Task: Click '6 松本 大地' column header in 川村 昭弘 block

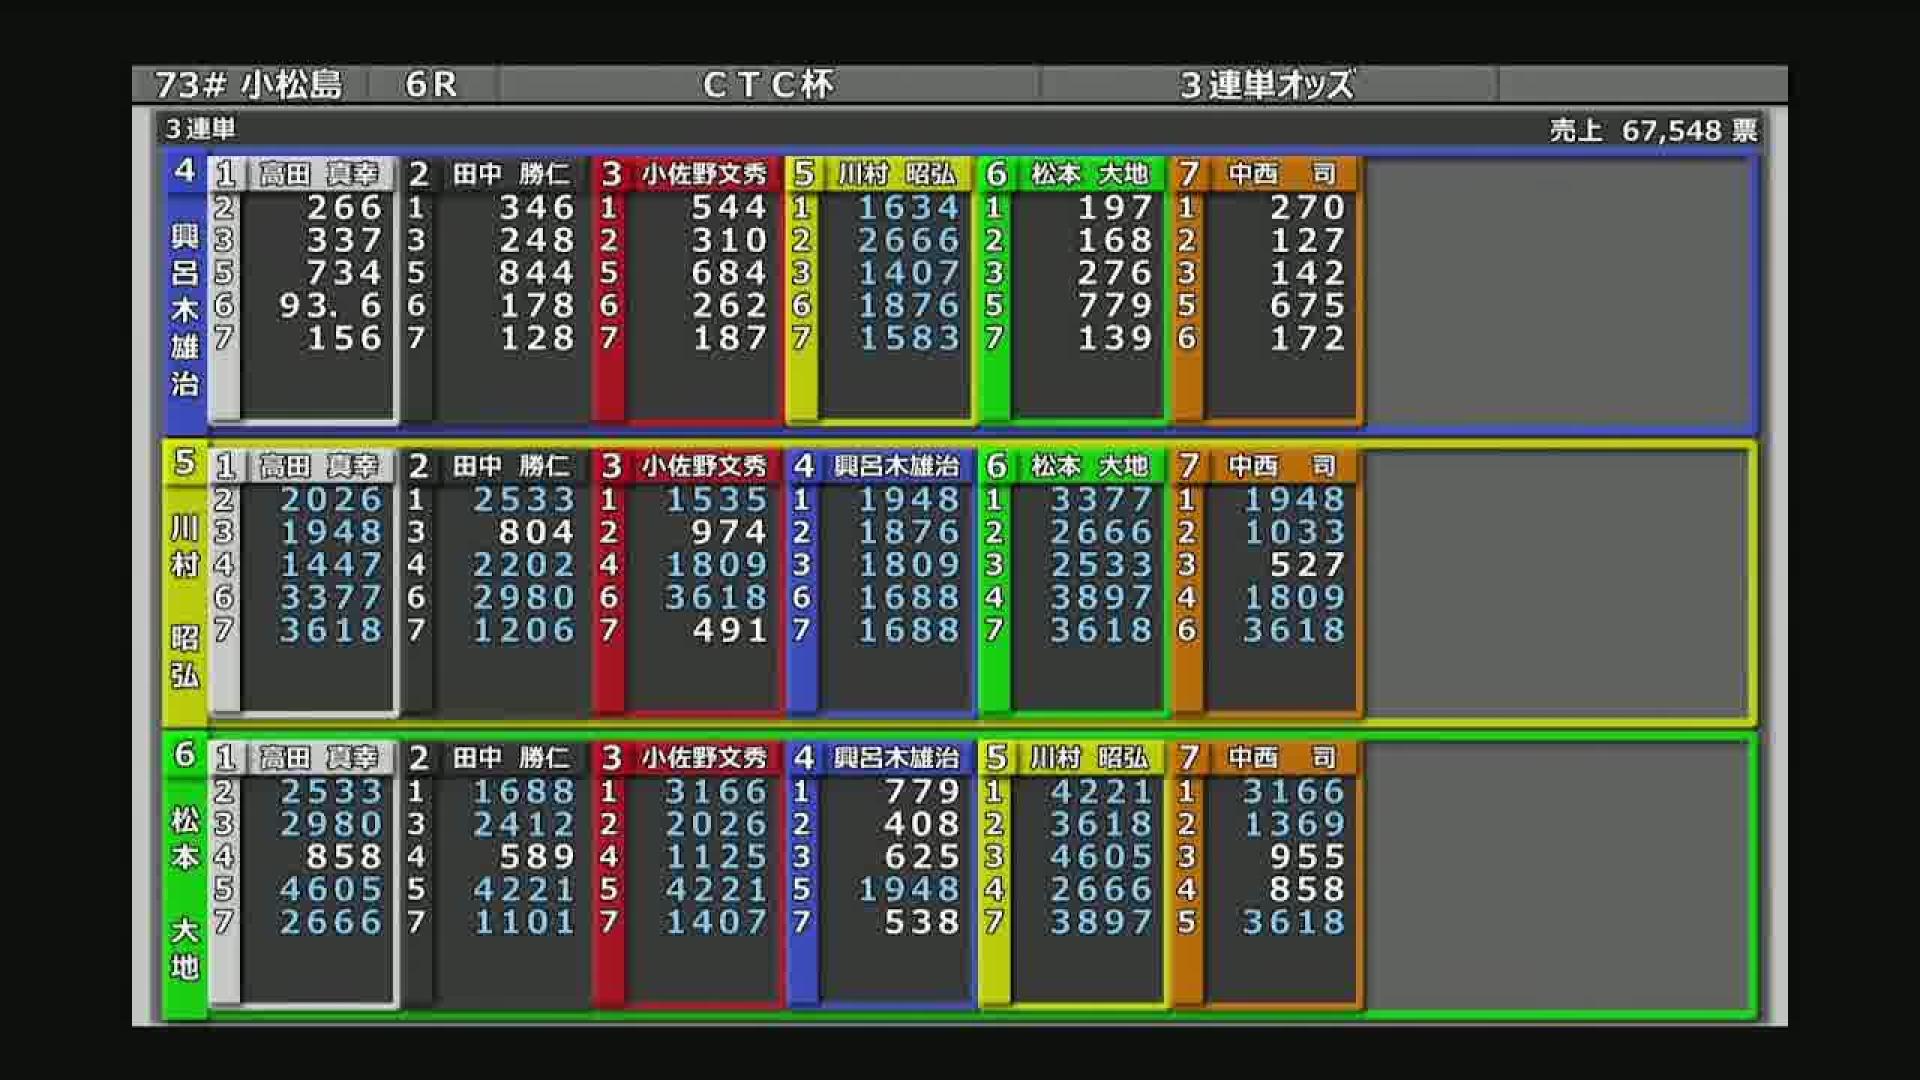Action: click(1071, 466)
